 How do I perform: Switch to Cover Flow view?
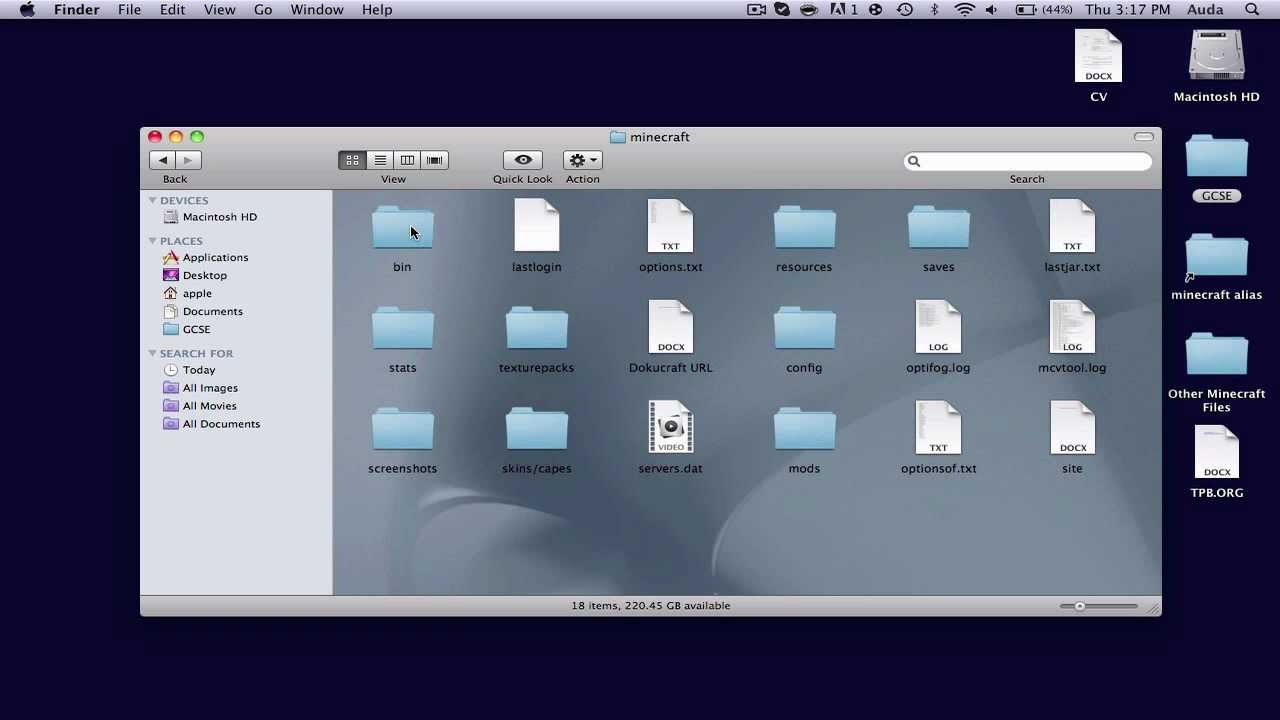pos(434,160)
